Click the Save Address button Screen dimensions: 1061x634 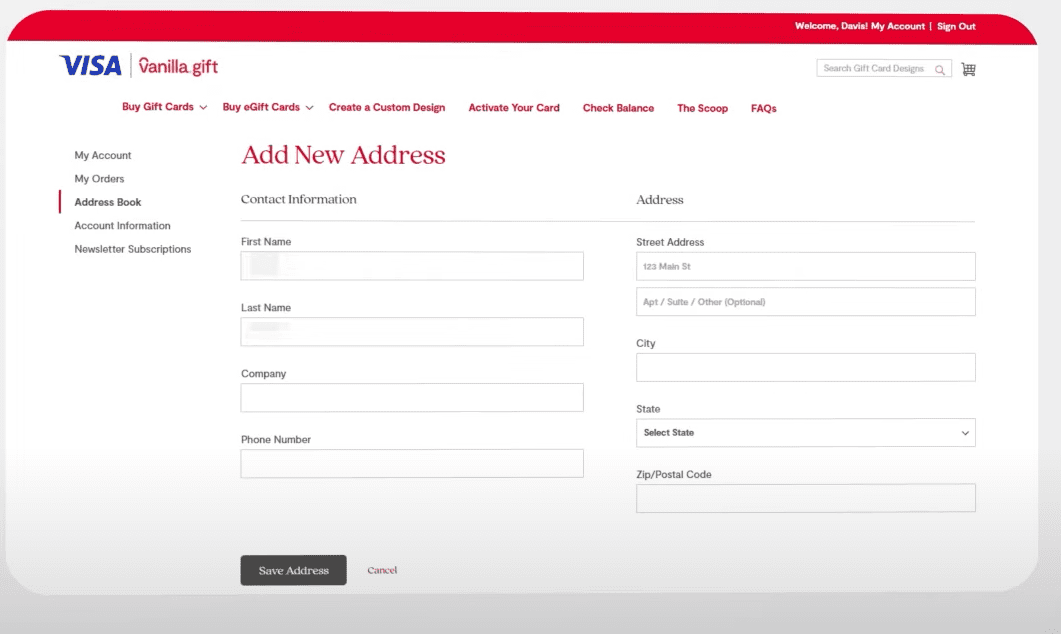coord(294,570)
